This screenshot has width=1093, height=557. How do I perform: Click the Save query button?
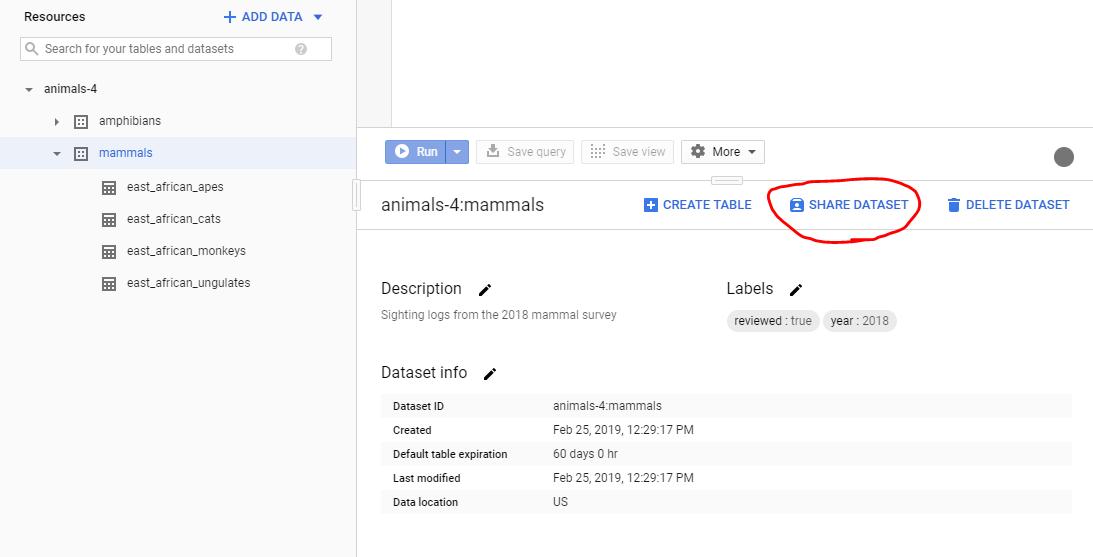[x=525, y=152]
